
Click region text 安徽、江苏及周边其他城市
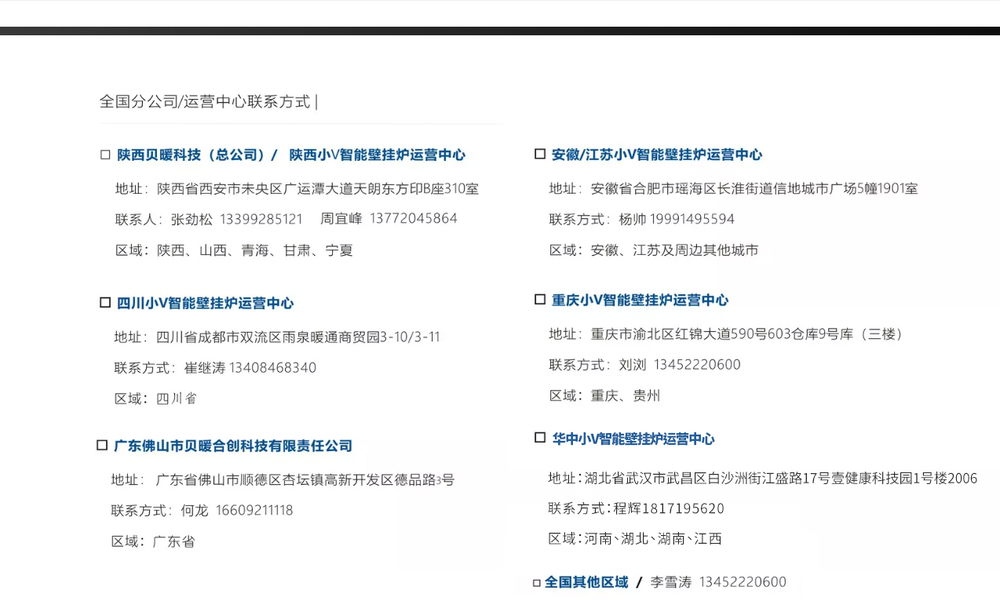(x=674, y=251)
